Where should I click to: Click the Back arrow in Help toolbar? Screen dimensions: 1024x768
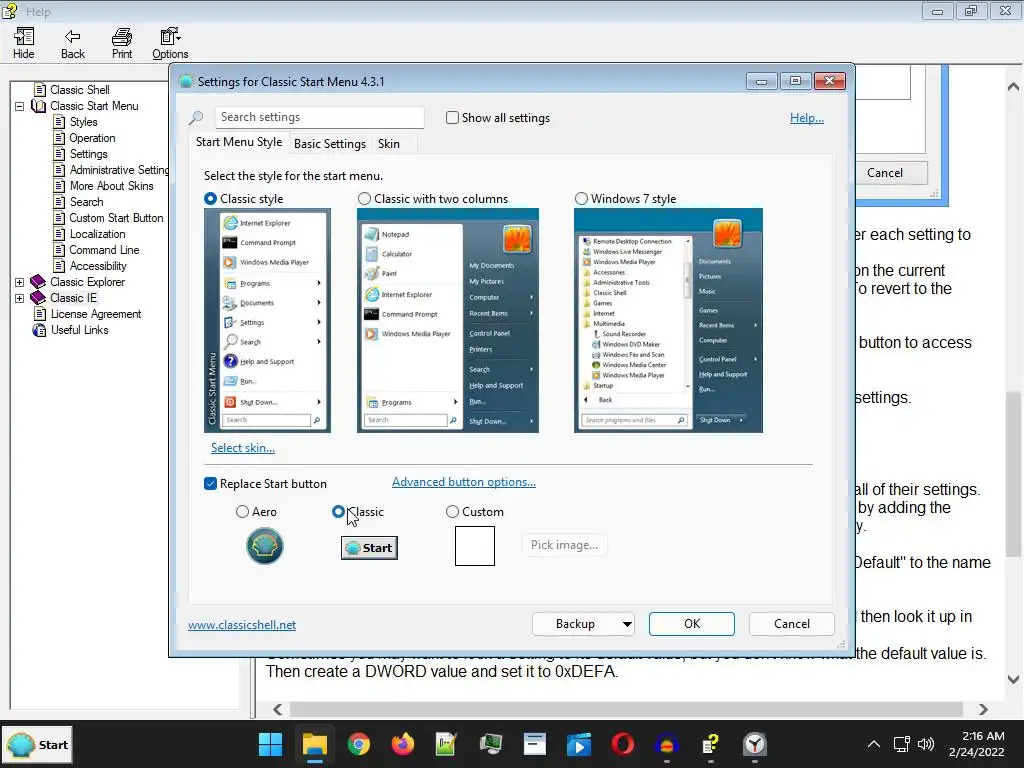click(72, 43)
